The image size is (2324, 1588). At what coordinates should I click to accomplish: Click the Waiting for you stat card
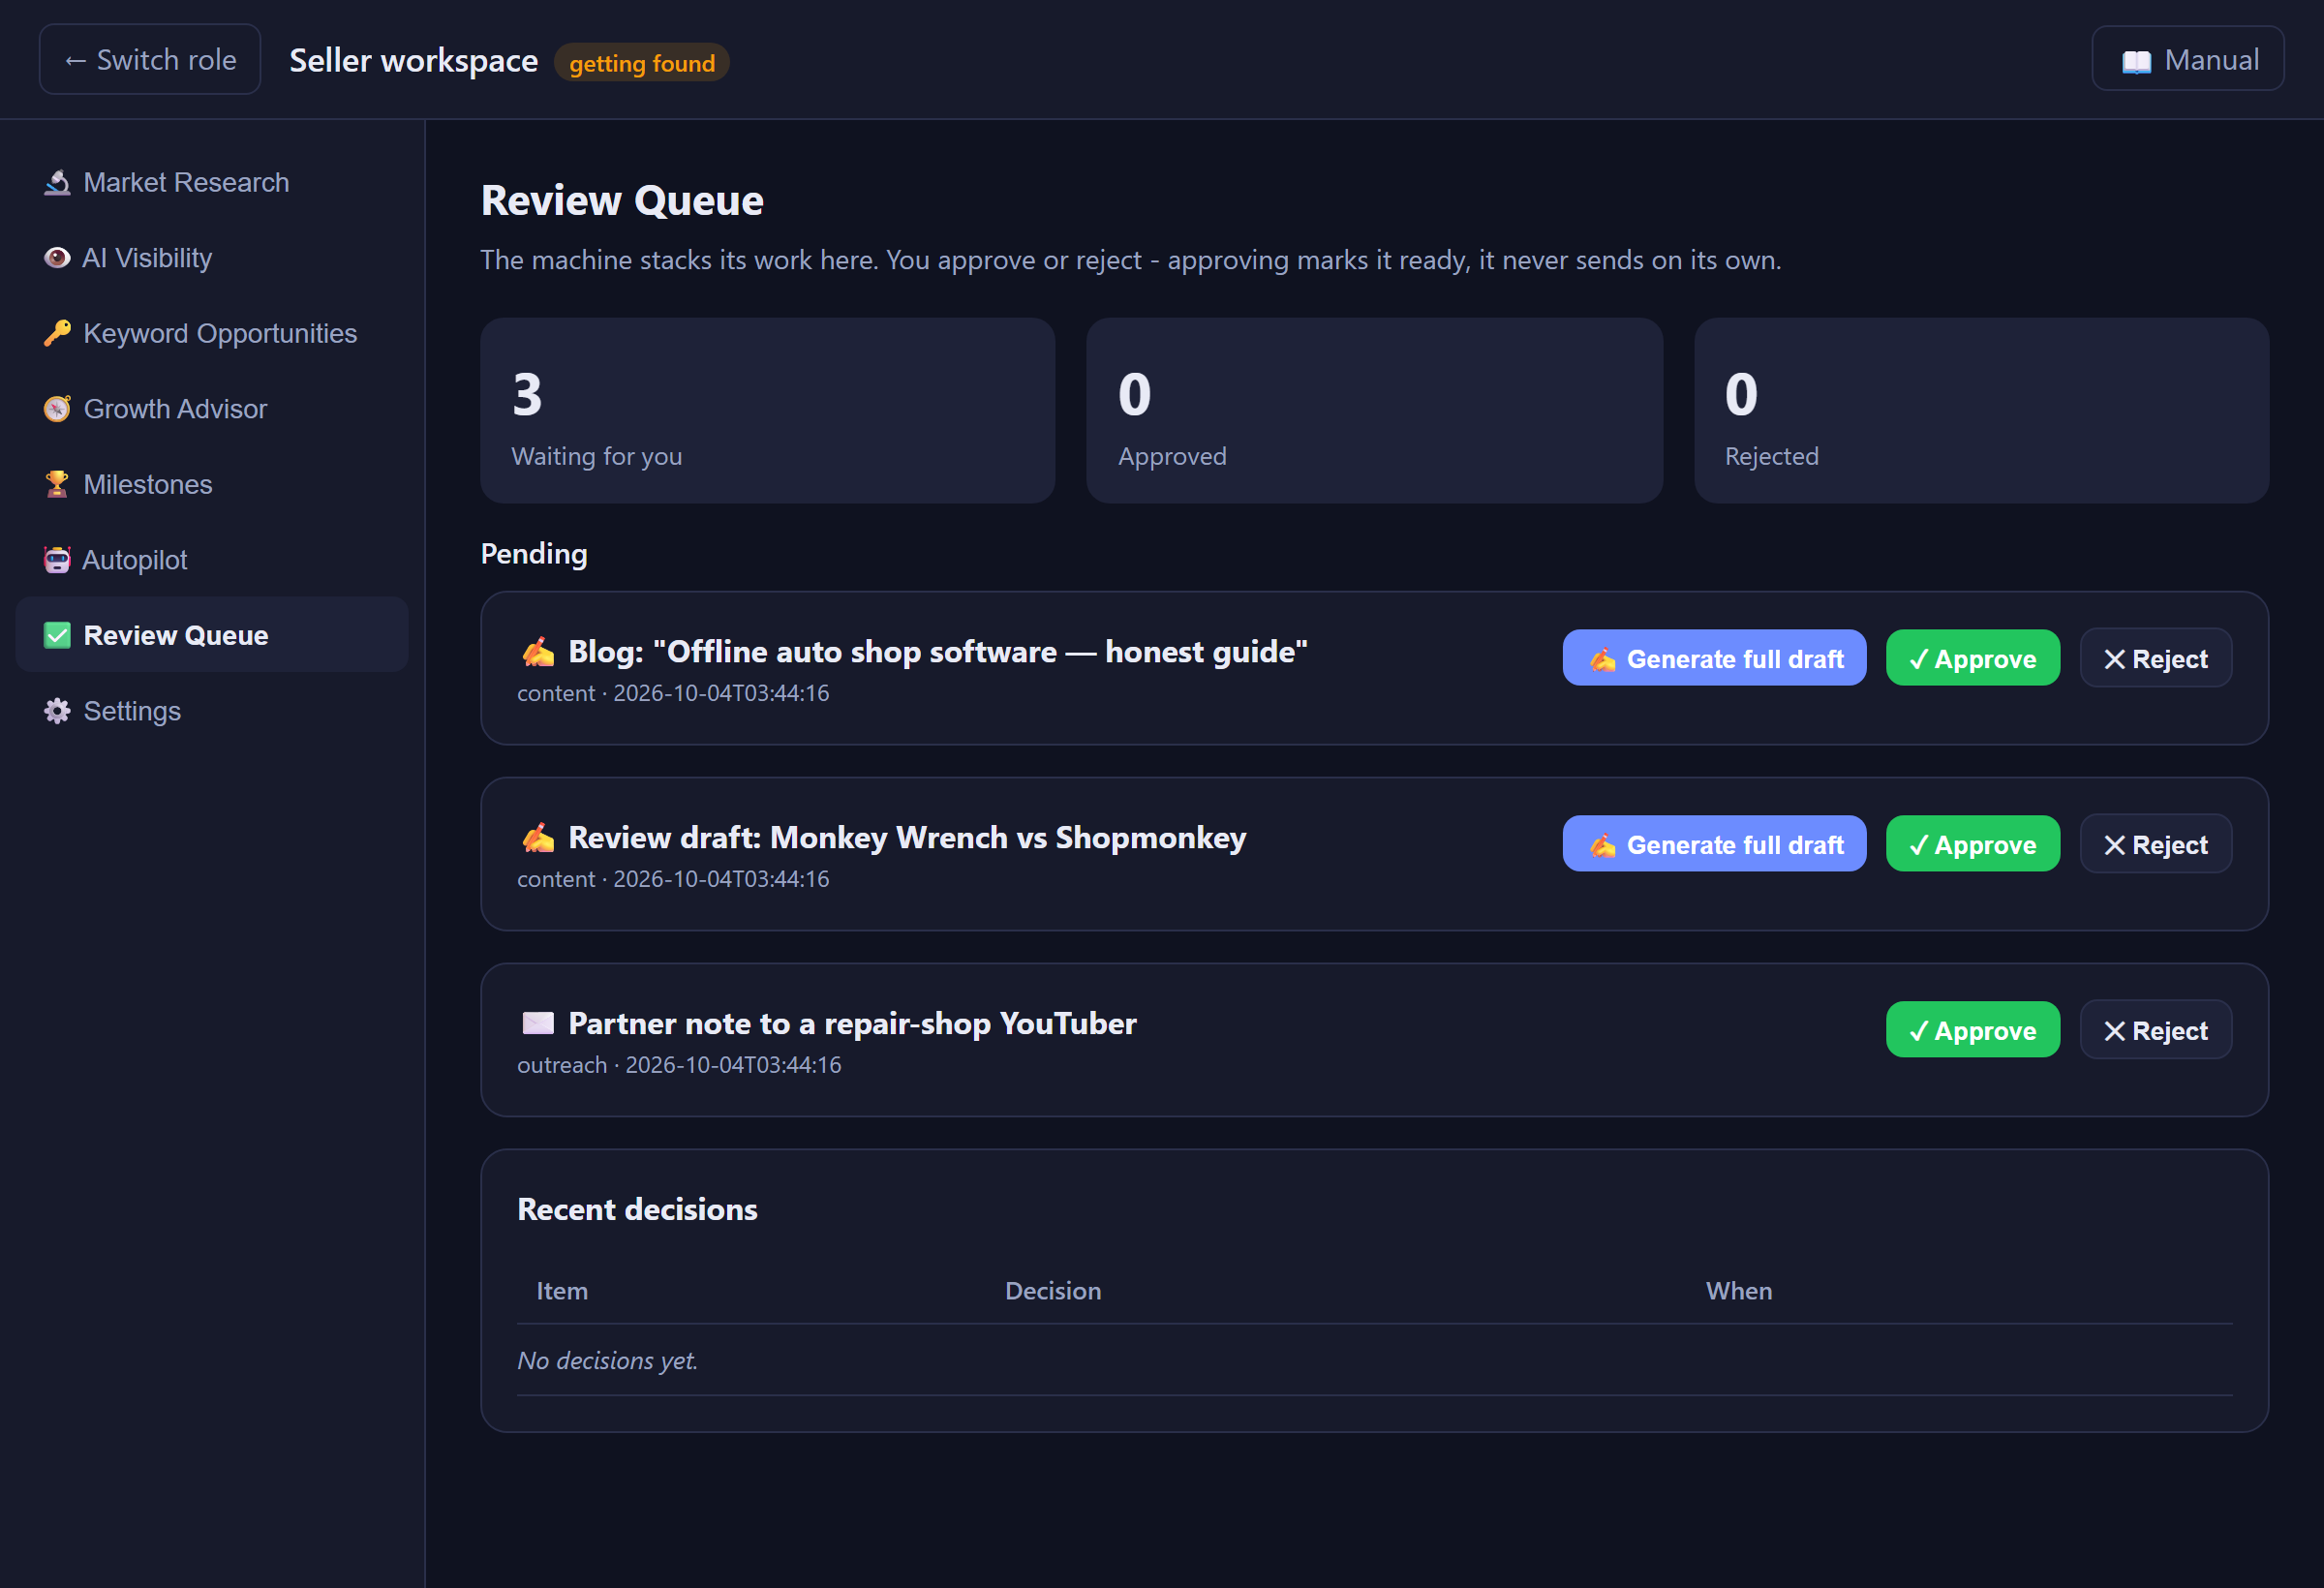coord(767,411)
